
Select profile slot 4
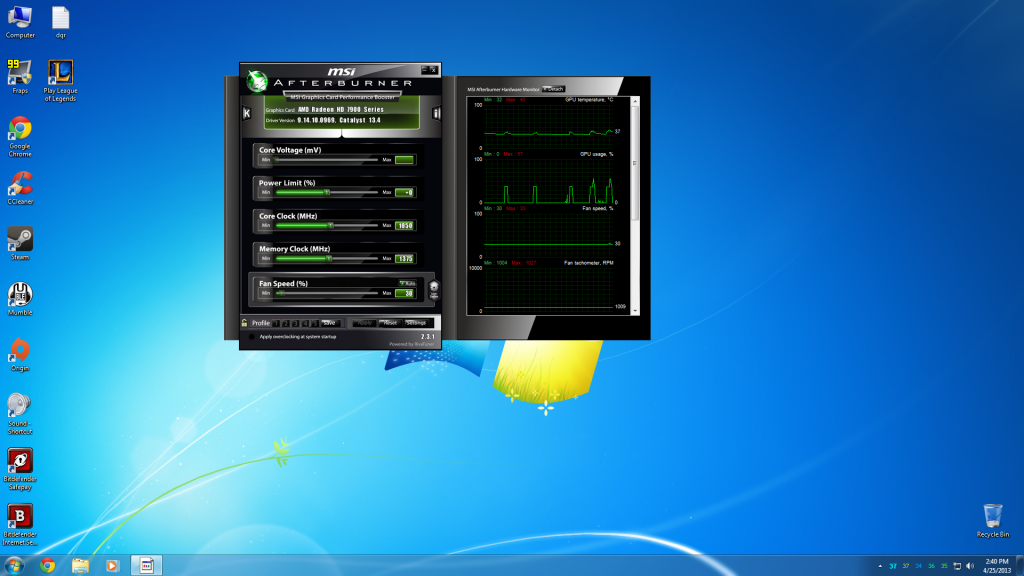(x=306, y=323)
